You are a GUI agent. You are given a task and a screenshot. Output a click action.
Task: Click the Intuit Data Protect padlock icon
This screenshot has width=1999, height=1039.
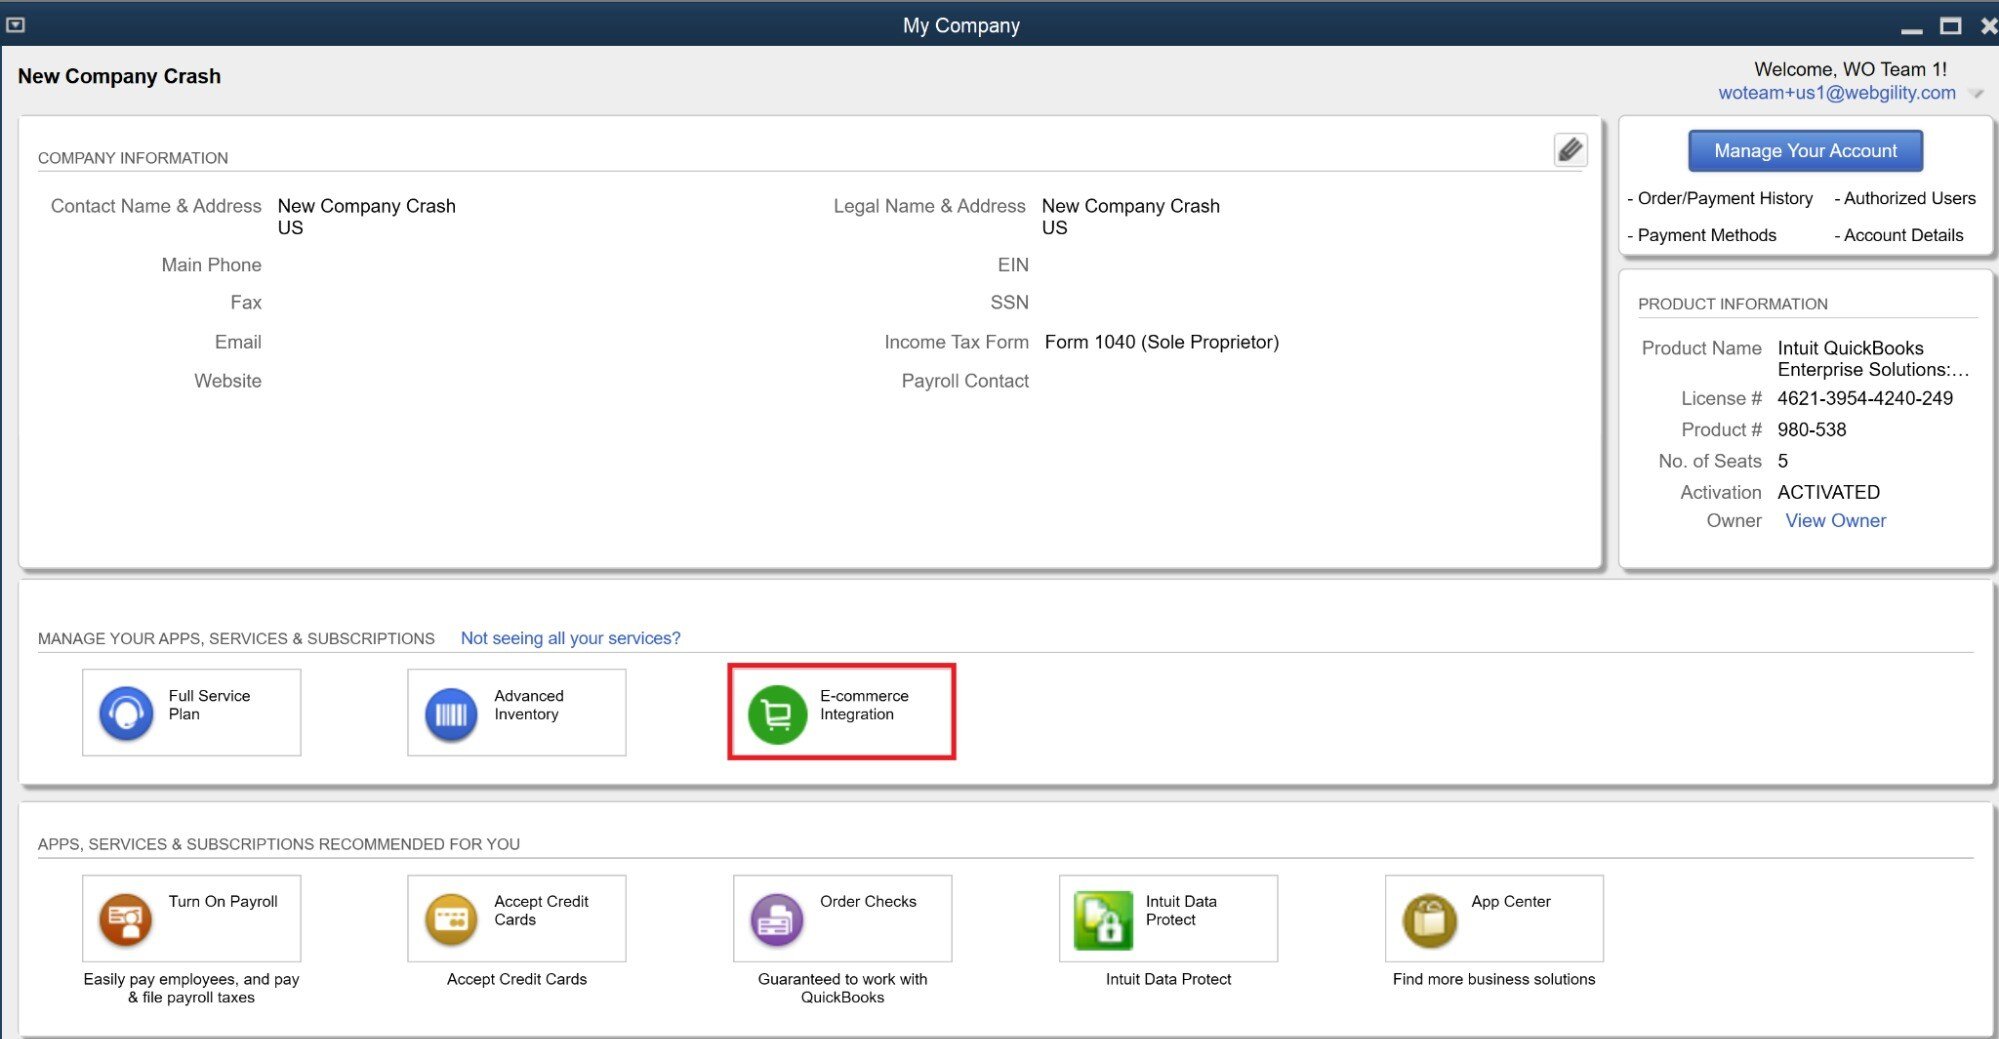click(1102, 920)
